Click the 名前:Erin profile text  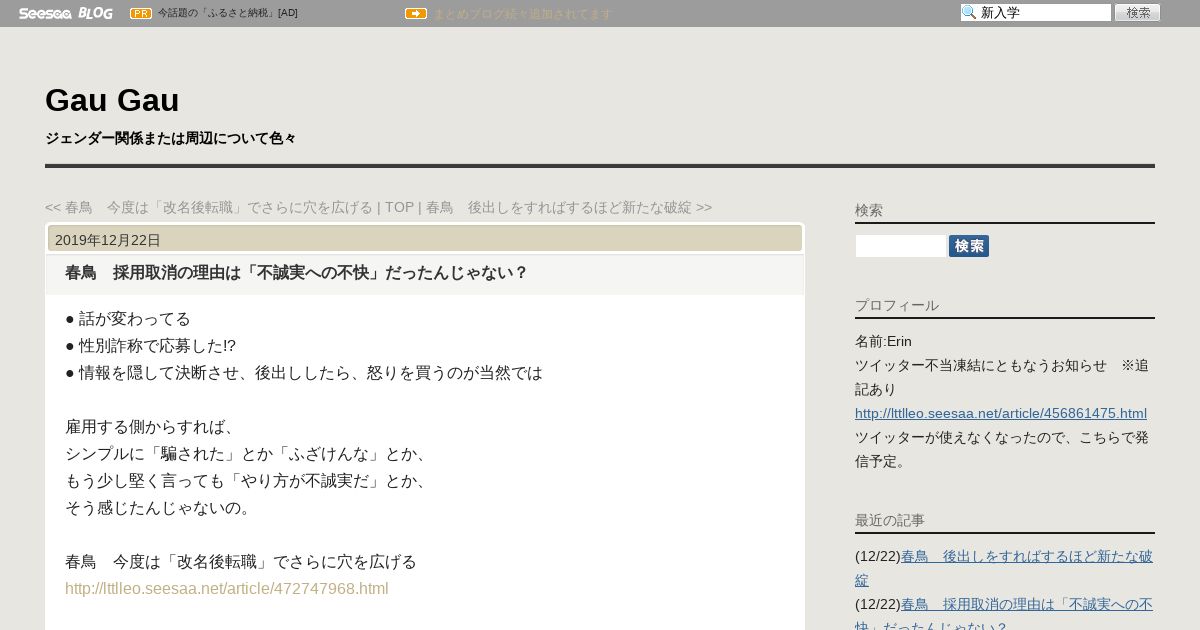pos(883,341)
